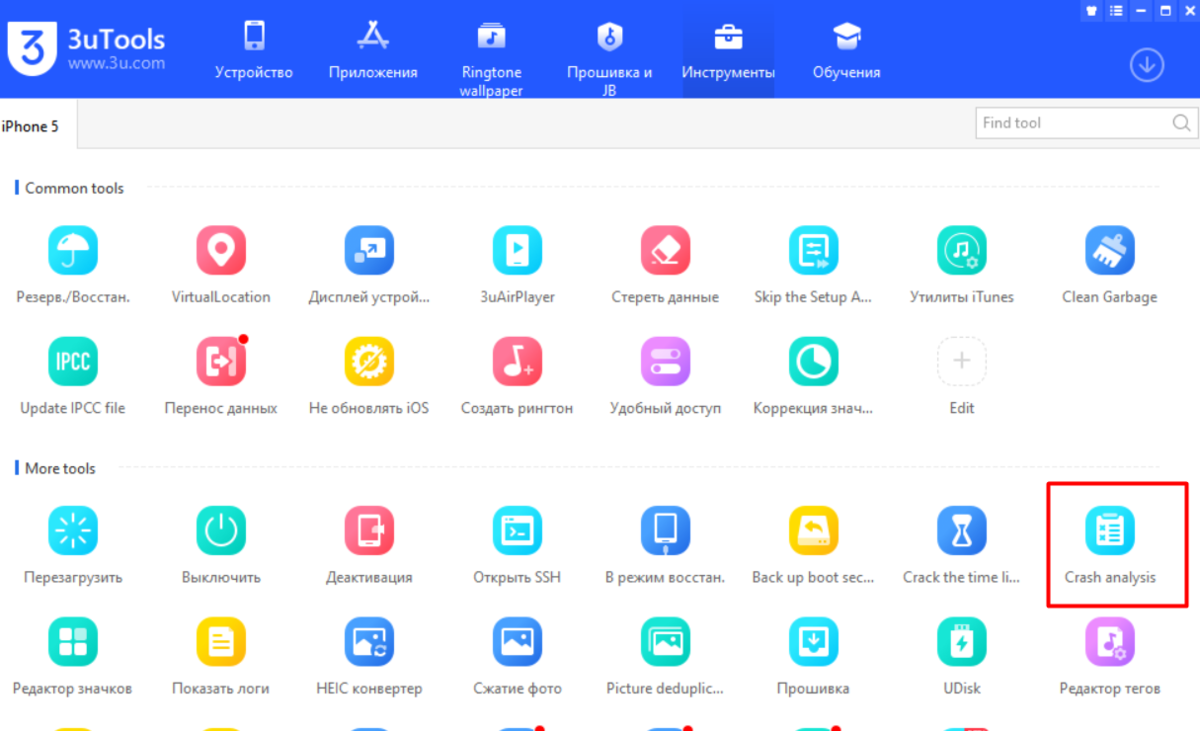Open the Прошивка и JB tab
Screen dimensions: 1200x731
point(609,57)
